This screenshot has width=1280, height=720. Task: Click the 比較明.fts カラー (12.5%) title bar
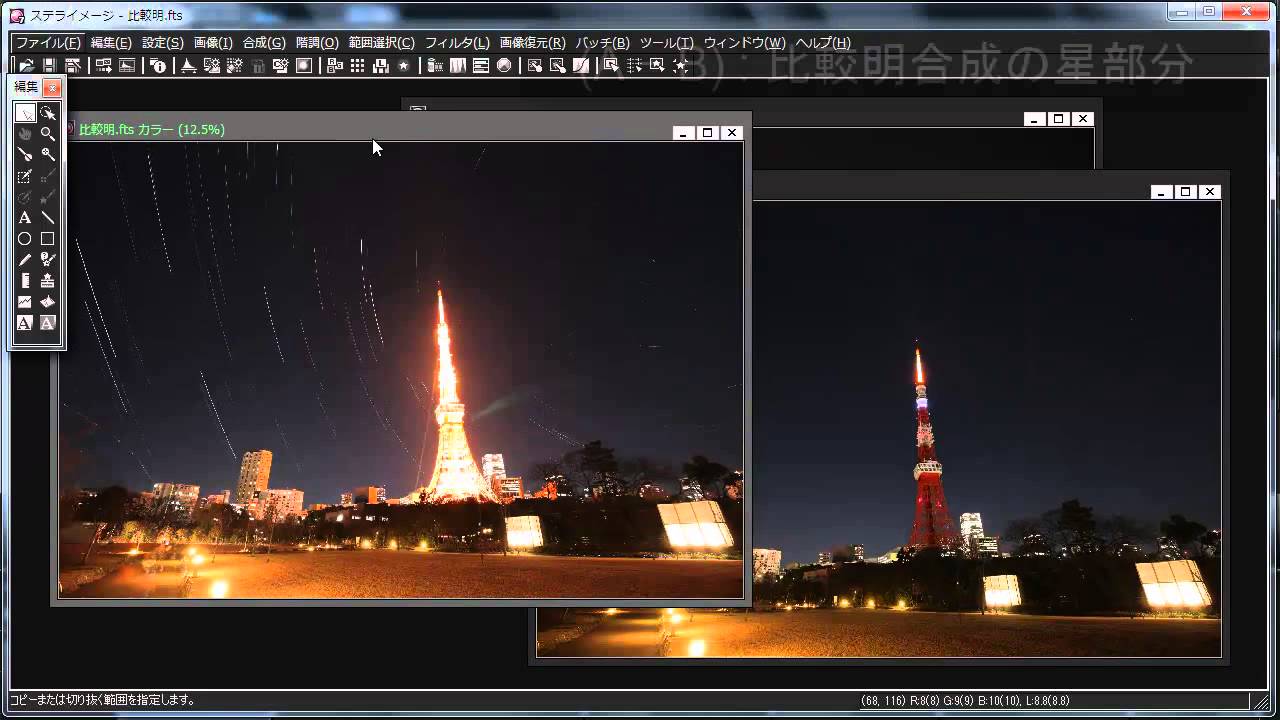click(152, 130)
